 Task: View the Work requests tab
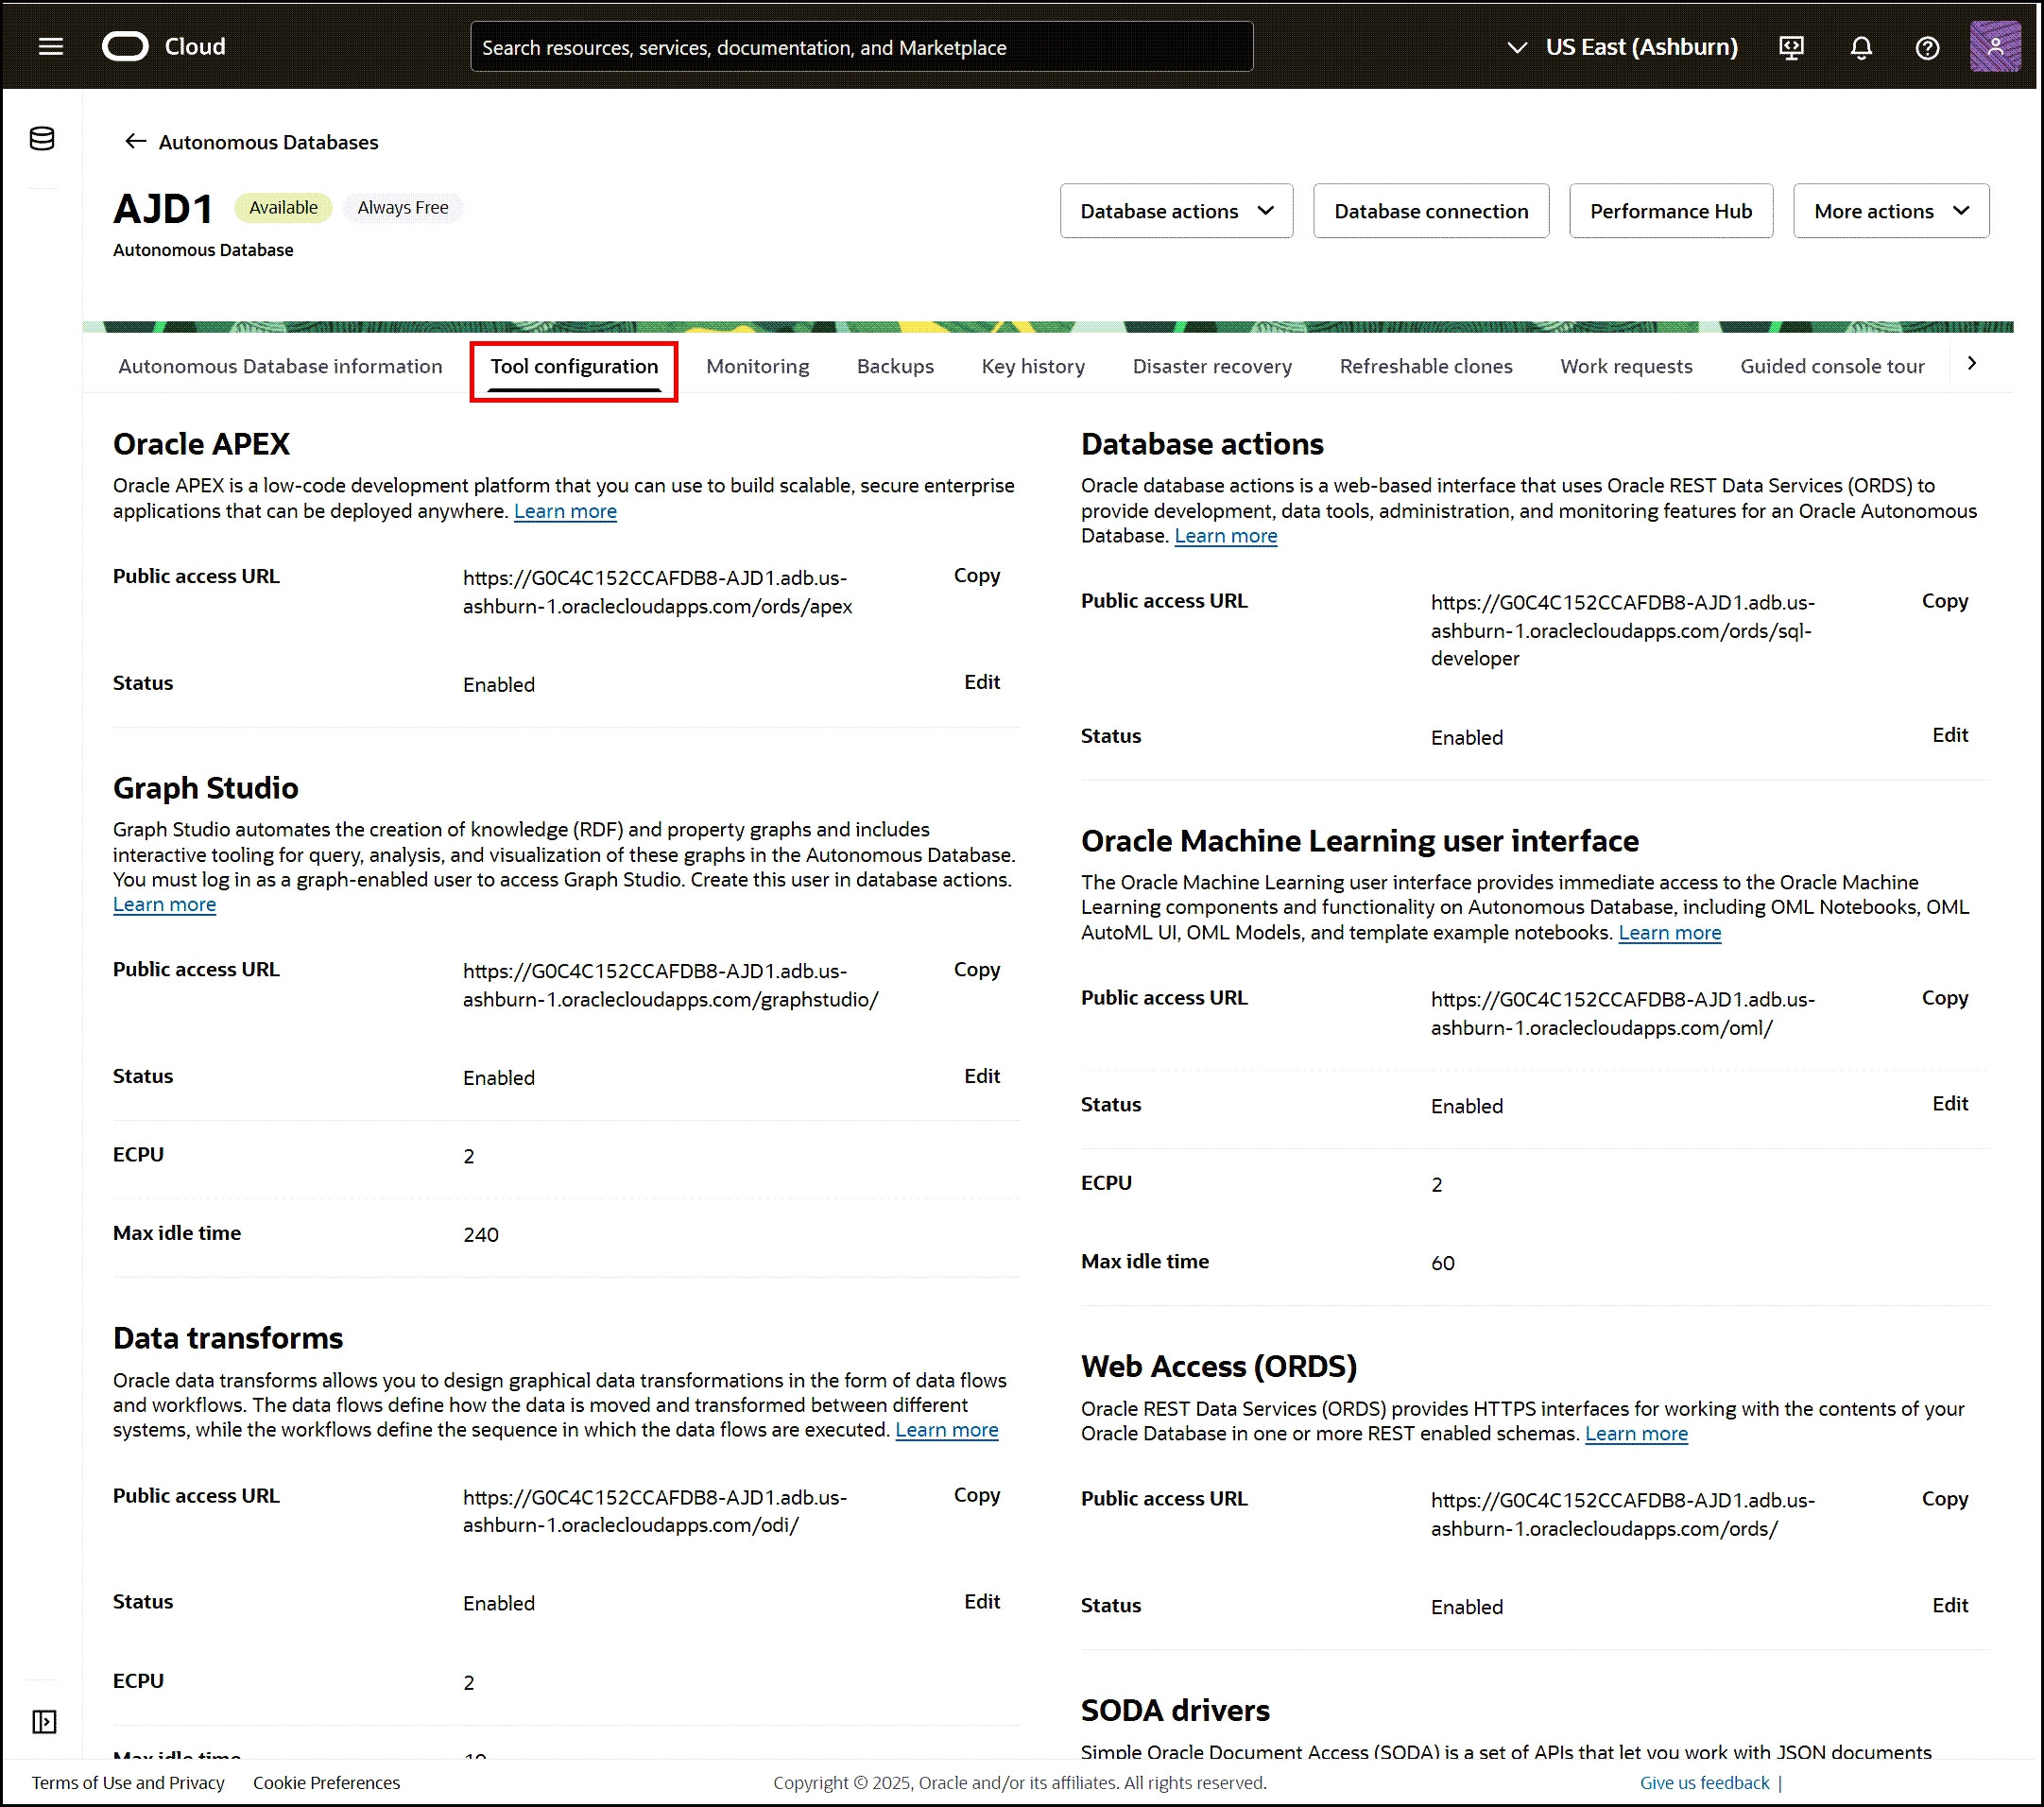(x=1625, y=366)
